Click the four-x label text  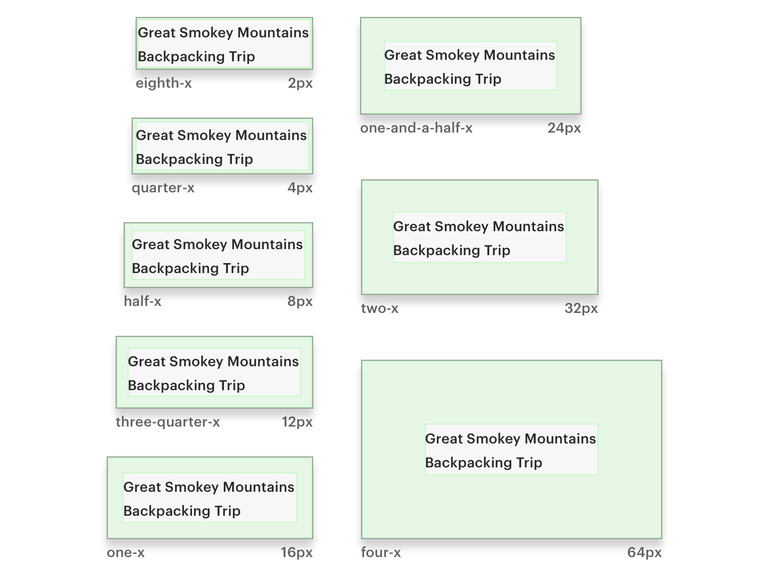(x=381, y=553)
